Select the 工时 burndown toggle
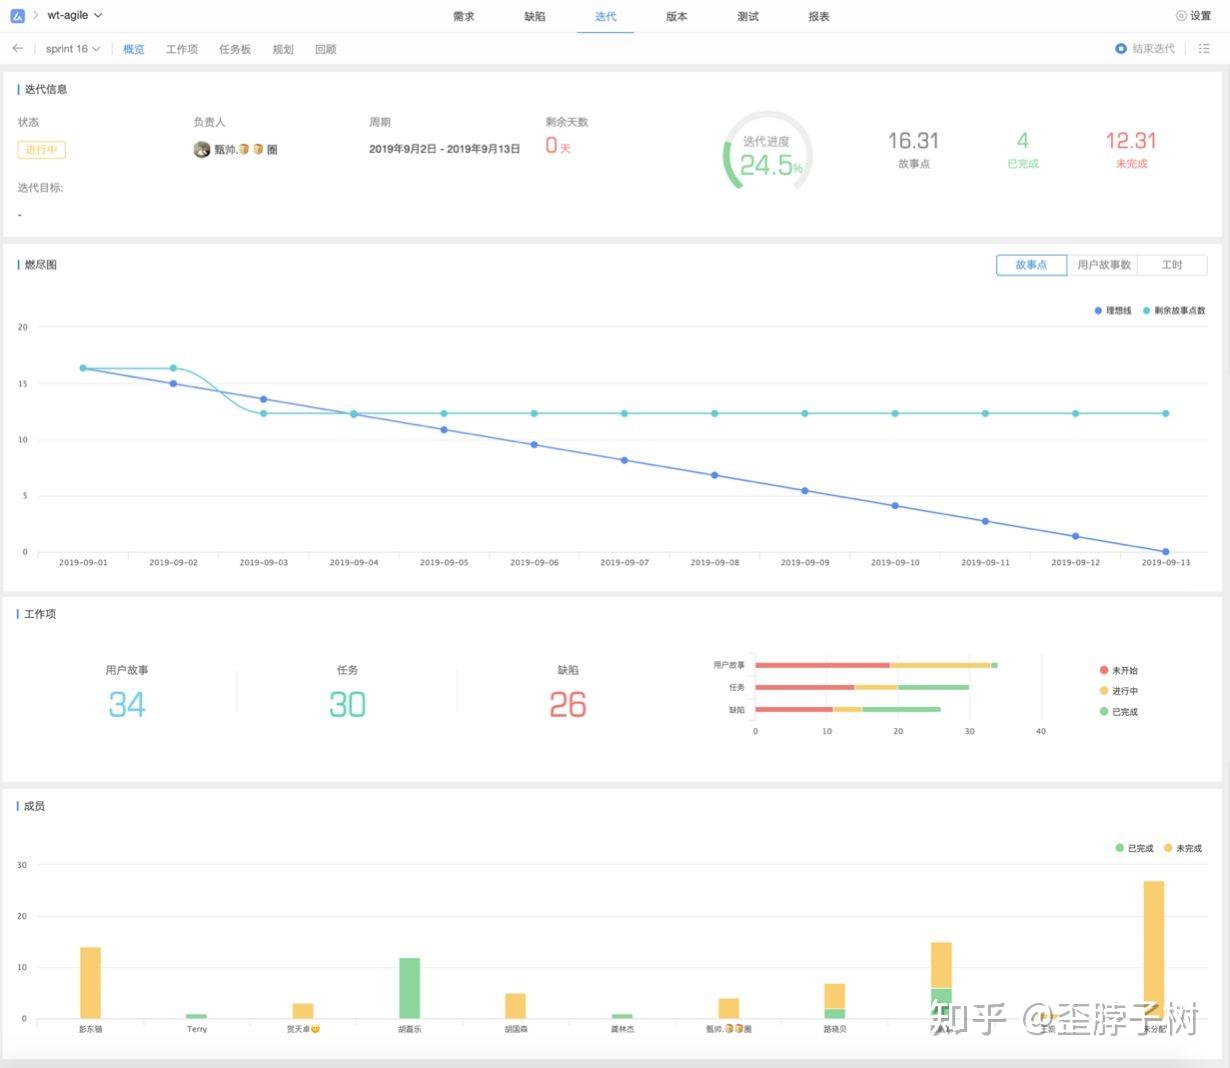 [1172, 265]
